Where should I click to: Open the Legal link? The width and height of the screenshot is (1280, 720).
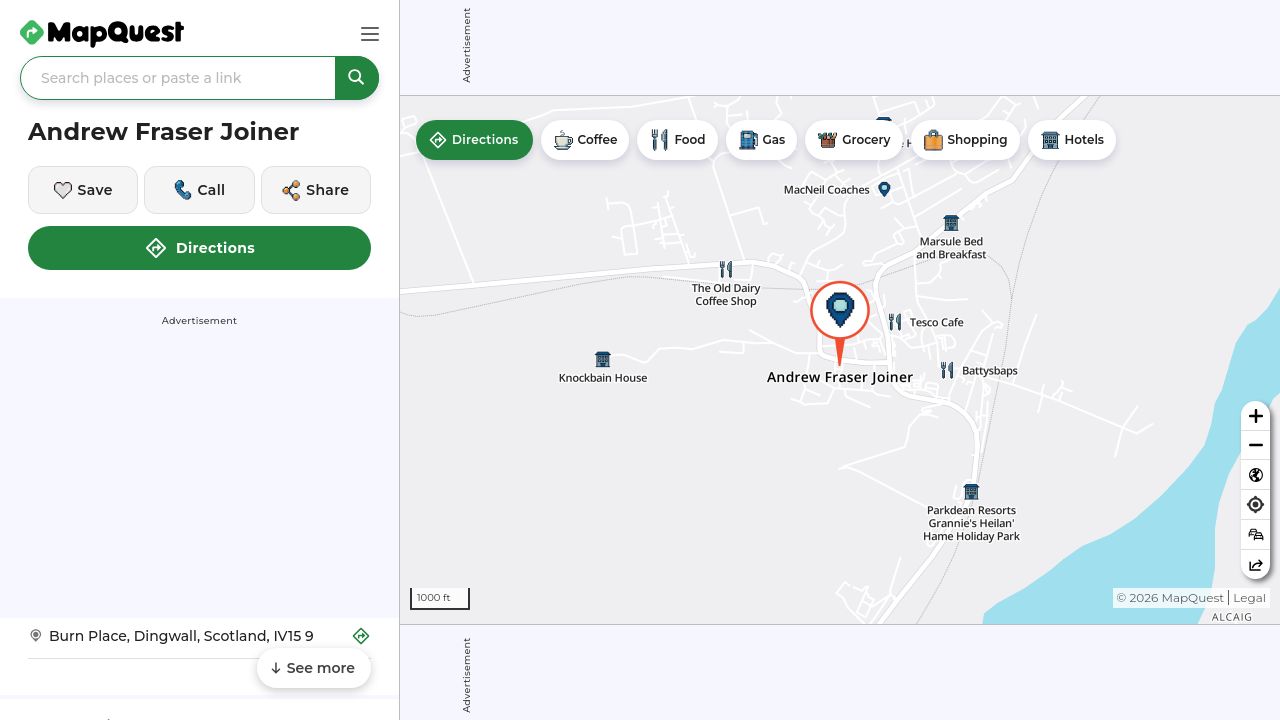pyautogui.click(x=1249, y=598)
